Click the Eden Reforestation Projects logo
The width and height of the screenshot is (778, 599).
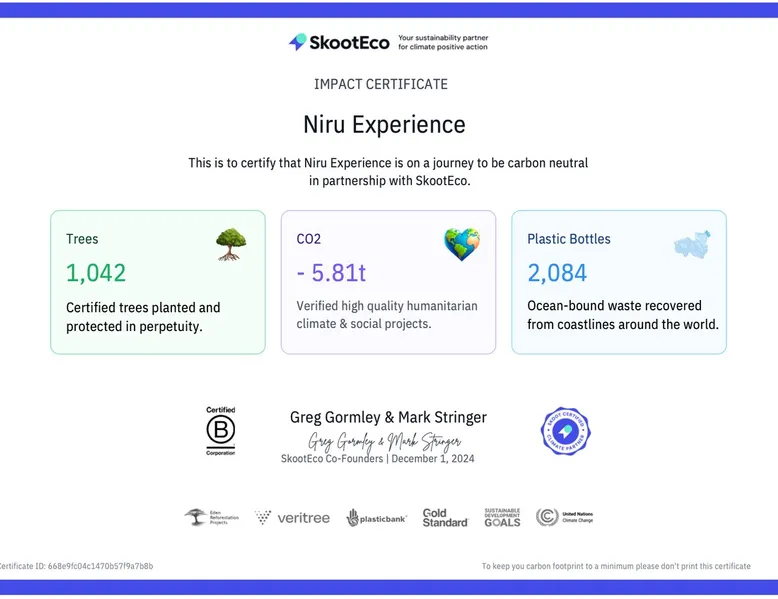(211, 517)
